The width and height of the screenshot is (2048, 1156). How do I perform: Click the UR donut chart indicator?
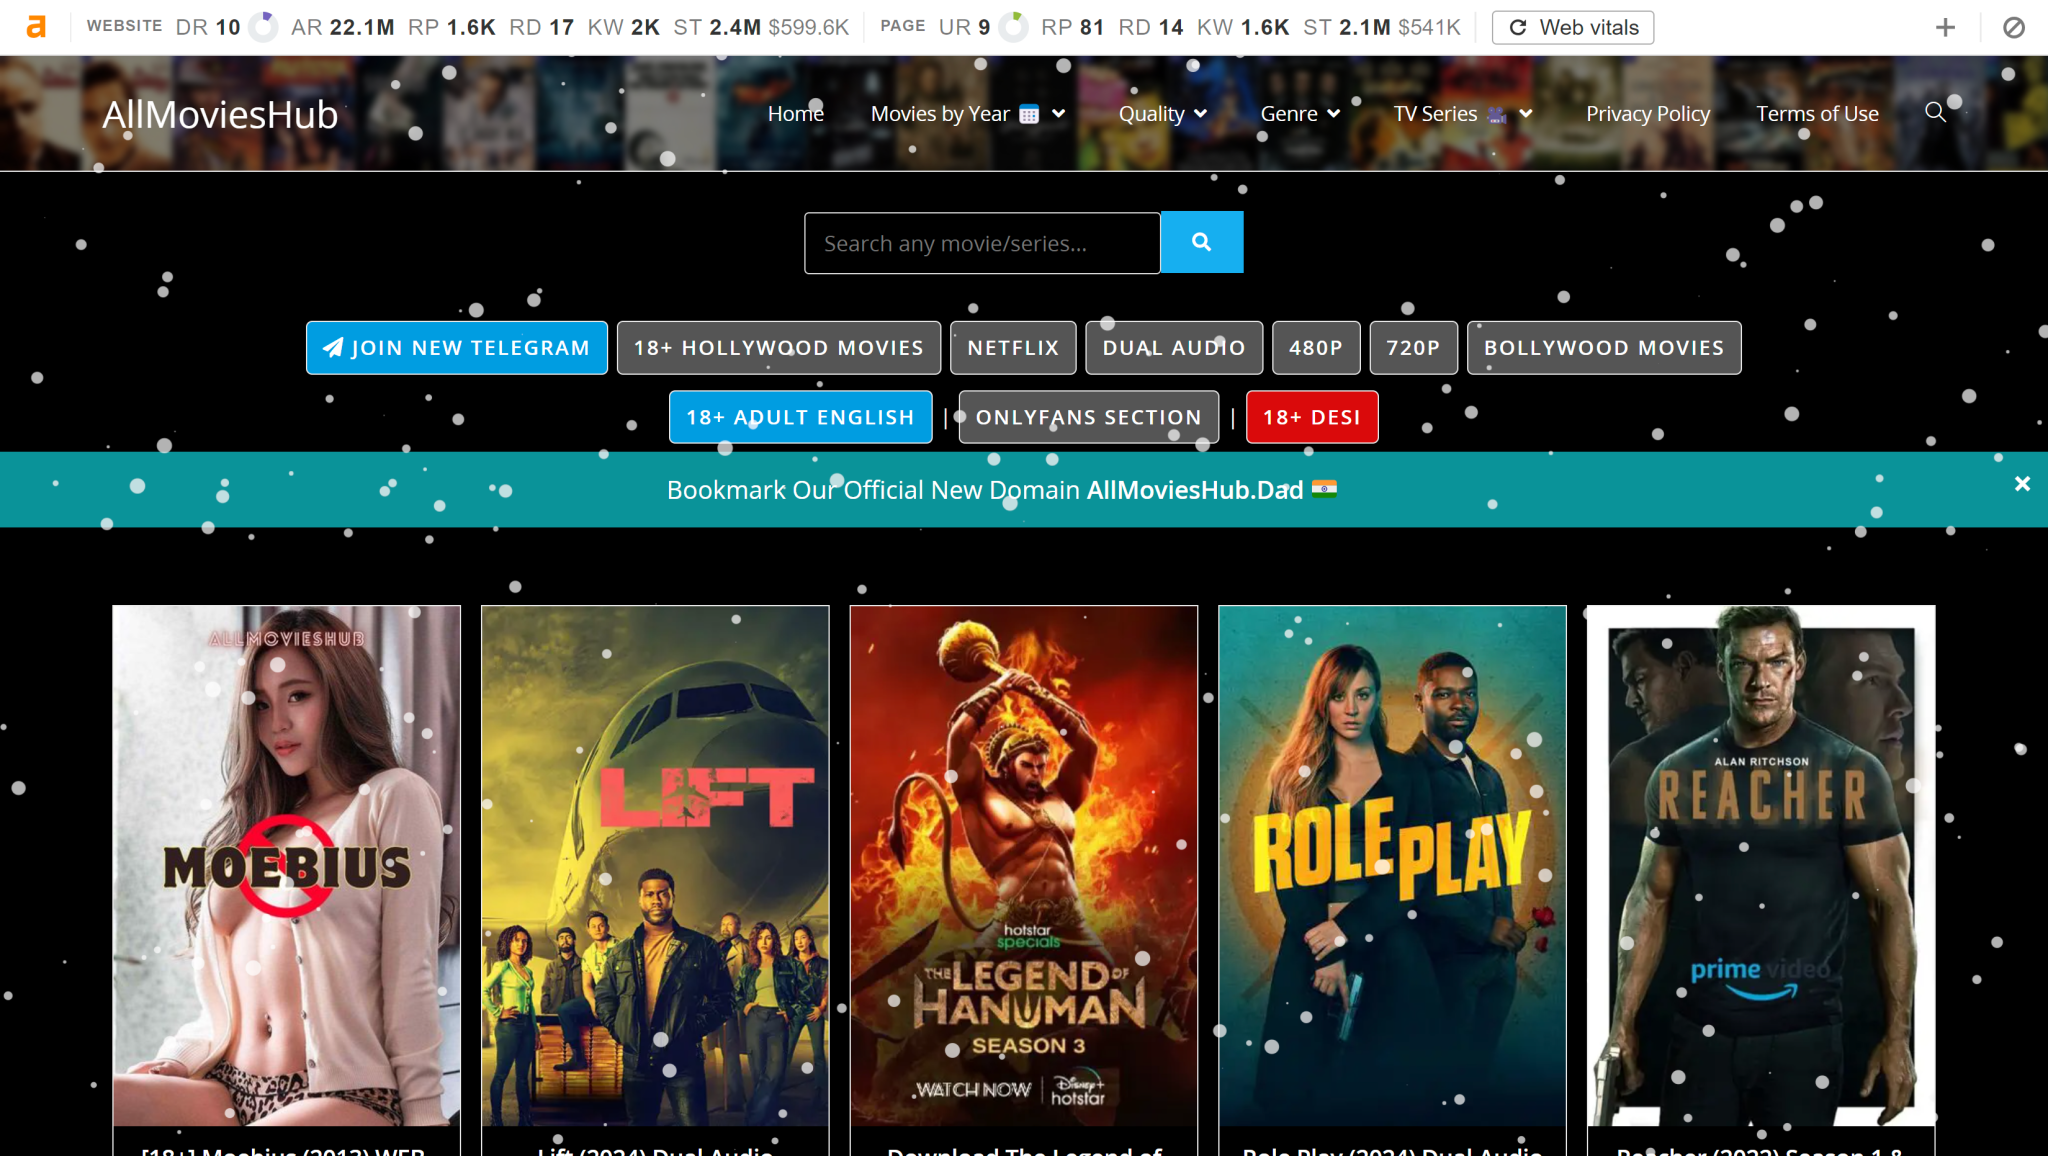pyautogui.click(x=1013, y=27)
